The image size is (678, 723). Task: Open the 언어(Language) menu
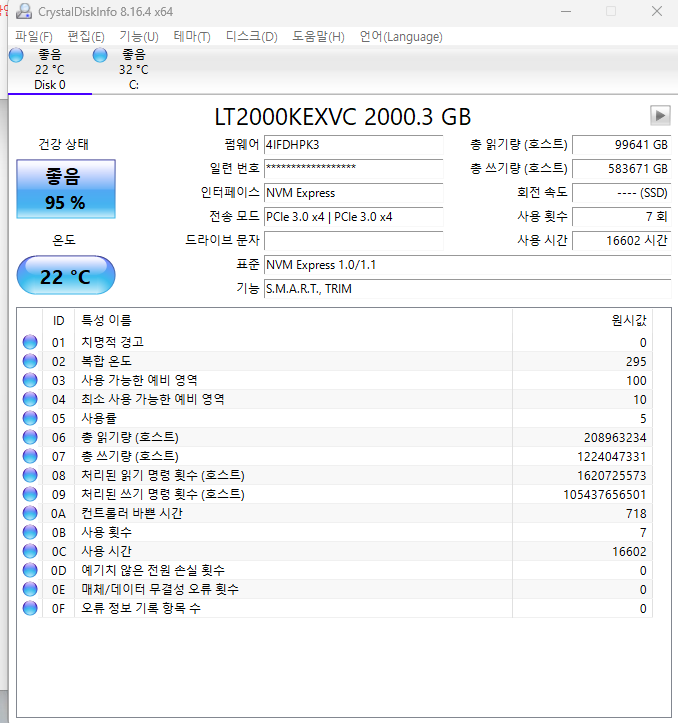click(x=401, y=36)
